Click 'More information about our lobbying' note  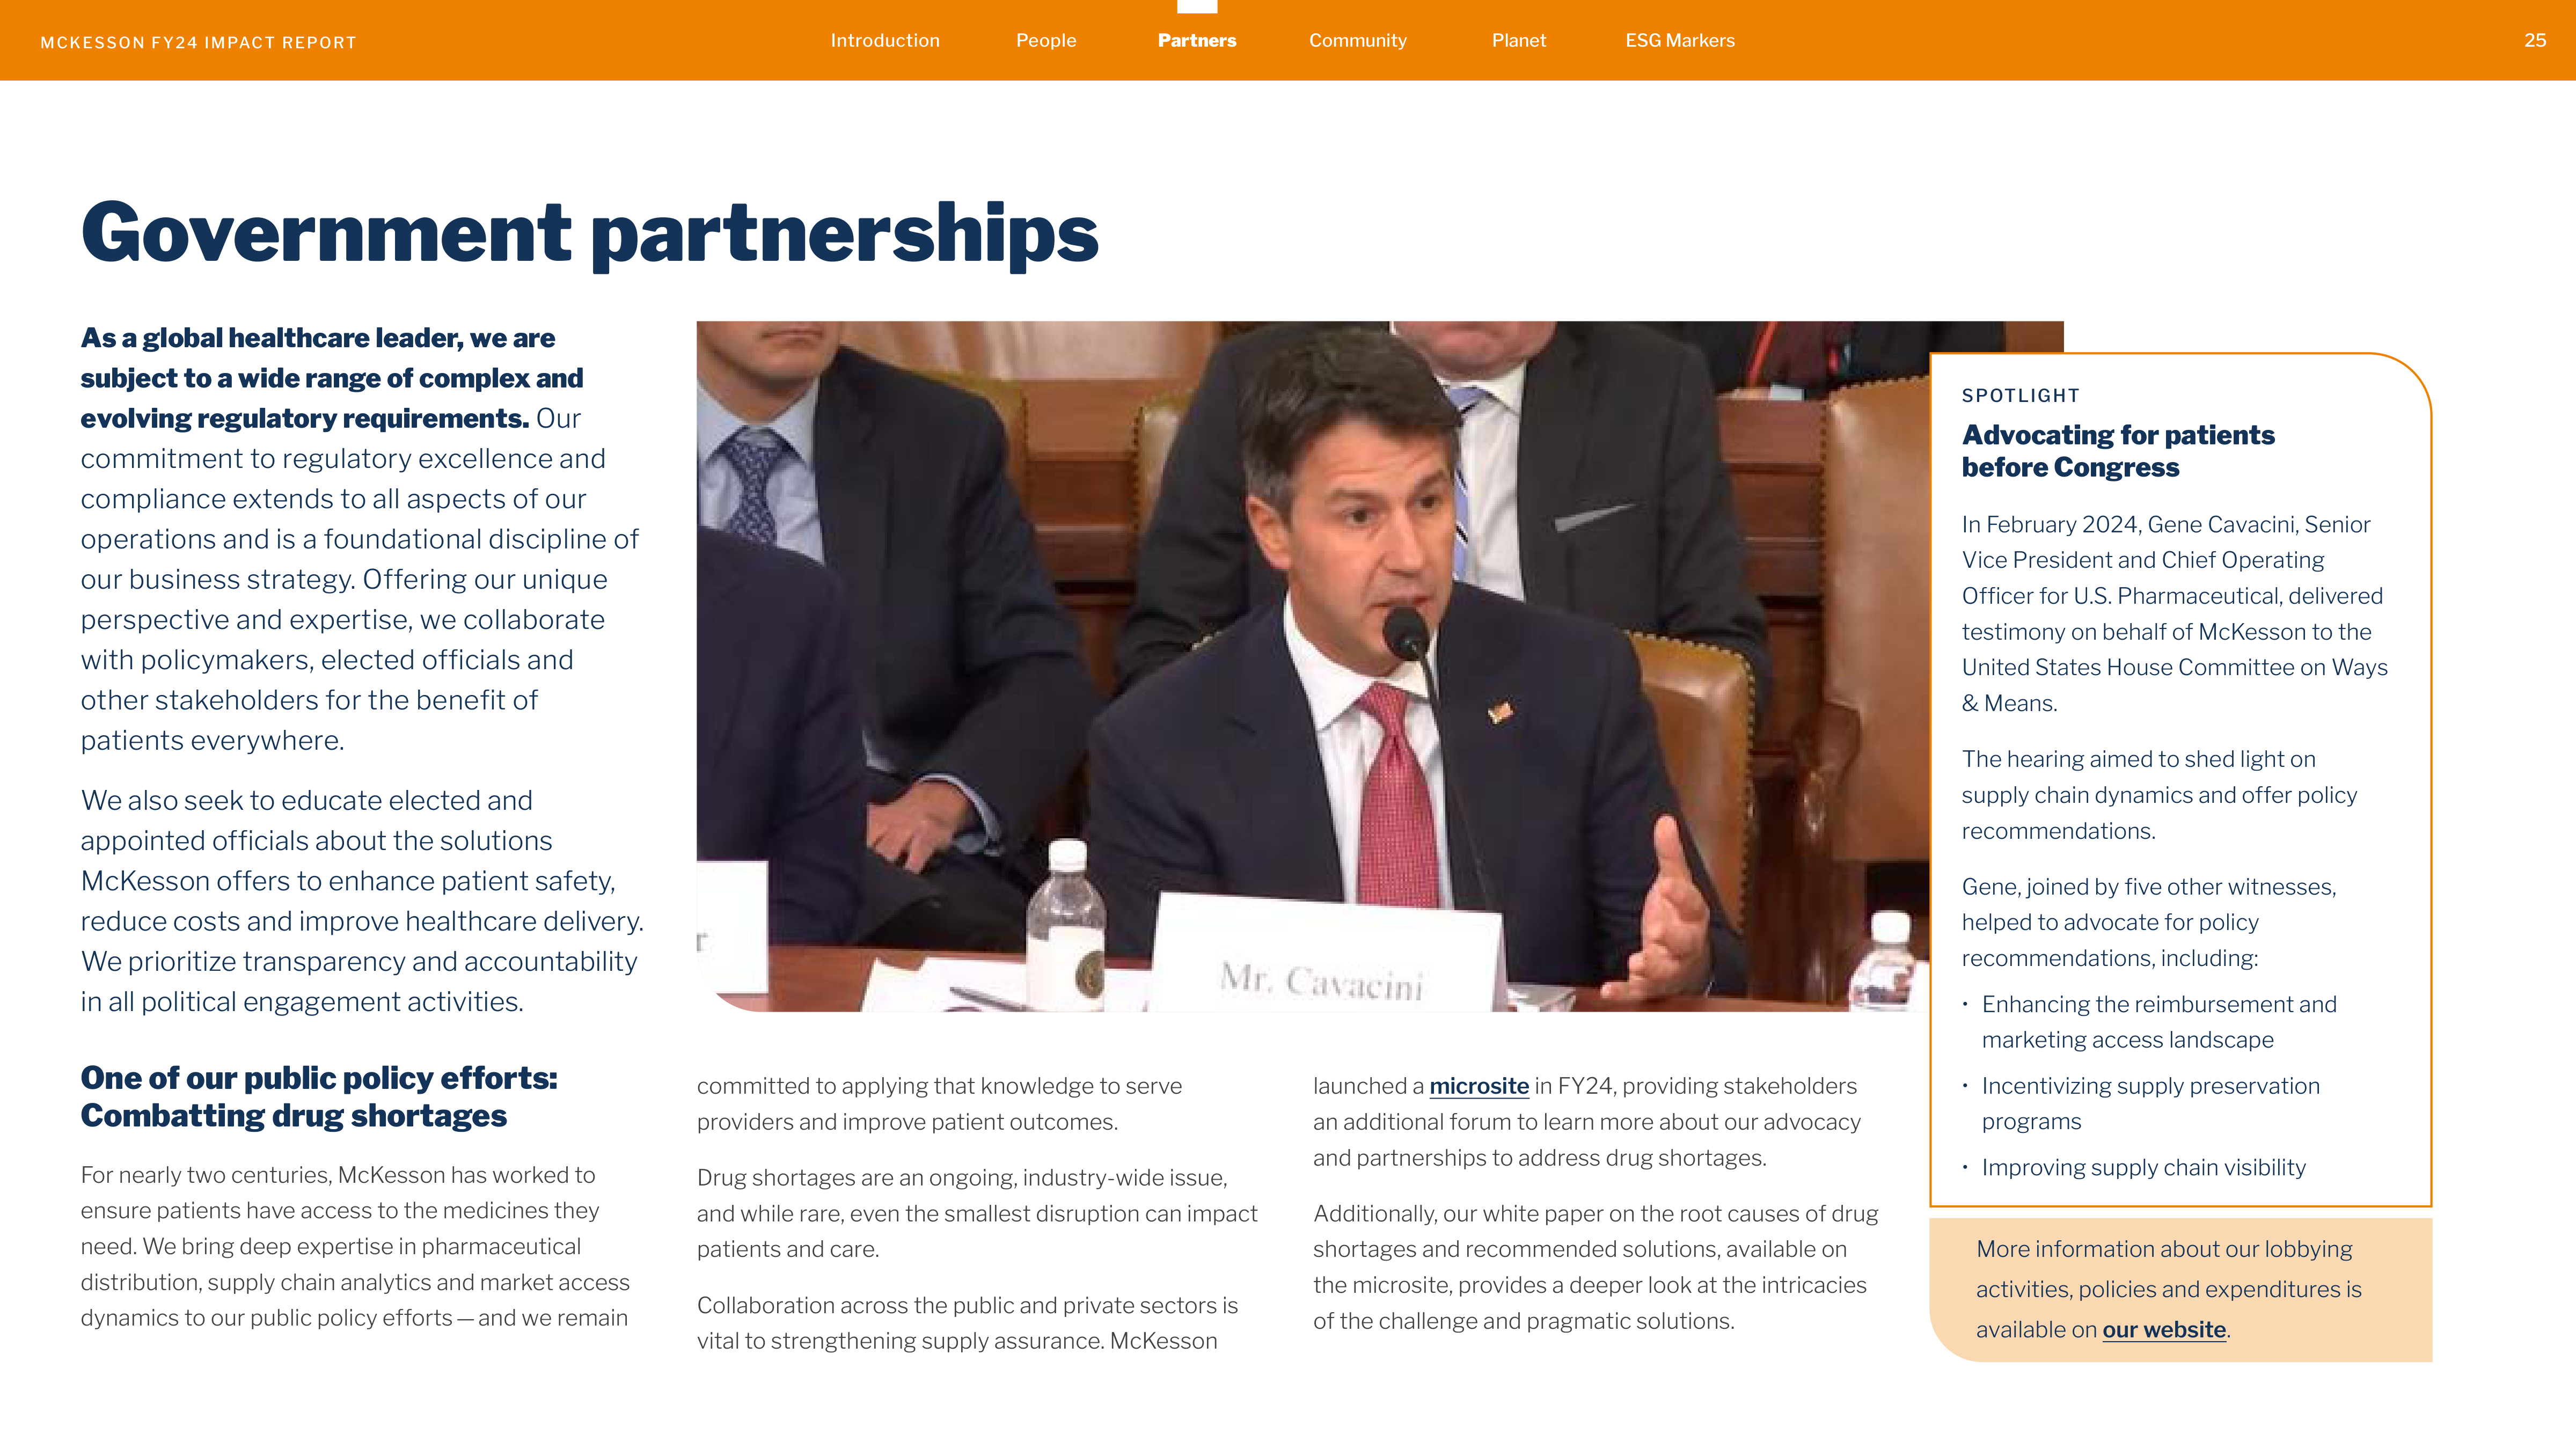[x=2168, y=1290]
